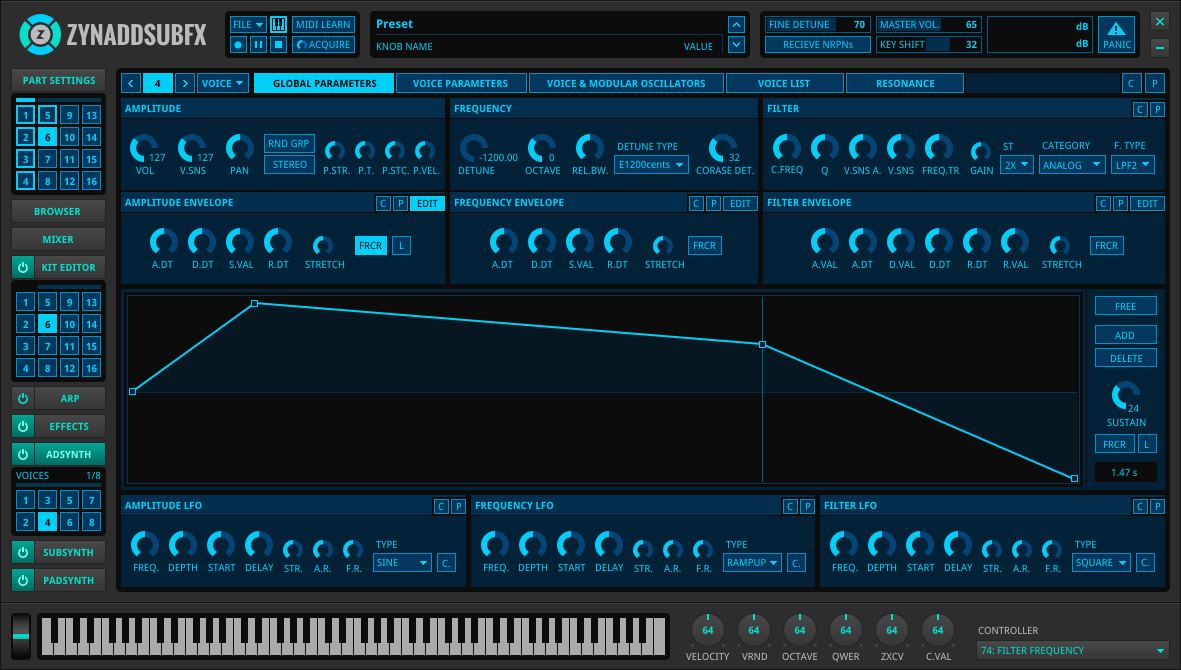Select envelope peak point on graph
The height and width of the screenshot is (670, 1181).
coord(255,303)
